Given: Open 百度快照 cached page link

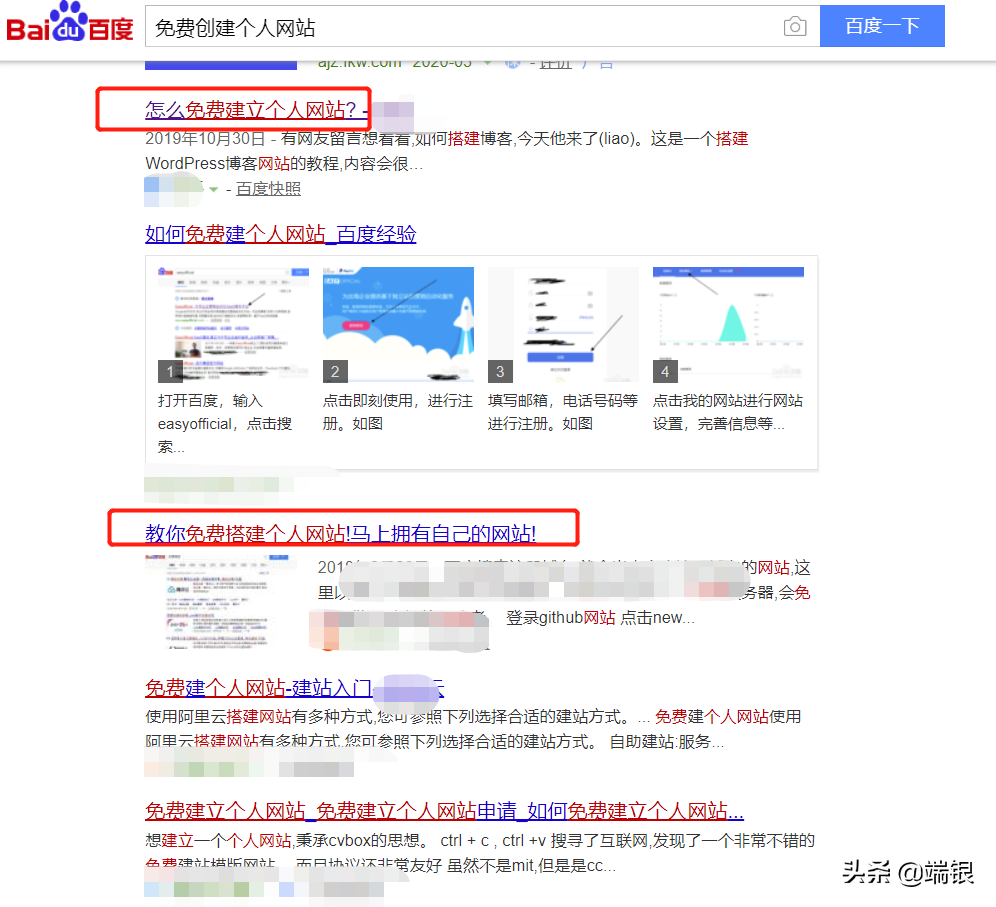Looking at the screenshot, I should pos(268,189).
